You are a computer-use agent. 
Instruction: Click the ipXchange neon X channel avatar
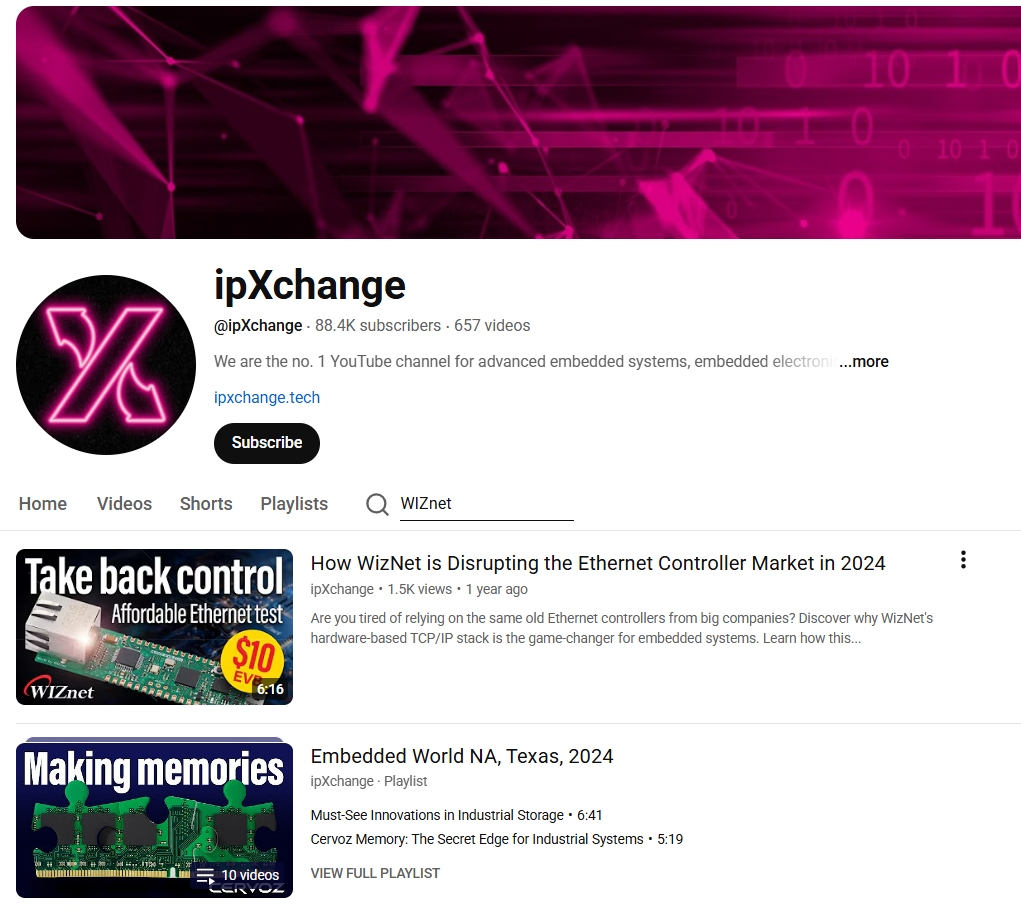[x=106, y=365]
